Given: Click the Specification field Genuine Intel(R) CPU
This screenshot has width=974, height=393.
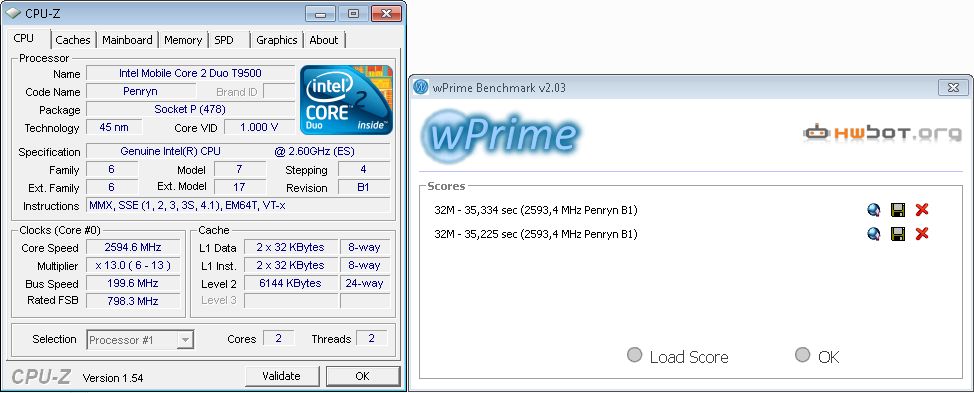Looking at the screenshot, I should coord(238,151).
